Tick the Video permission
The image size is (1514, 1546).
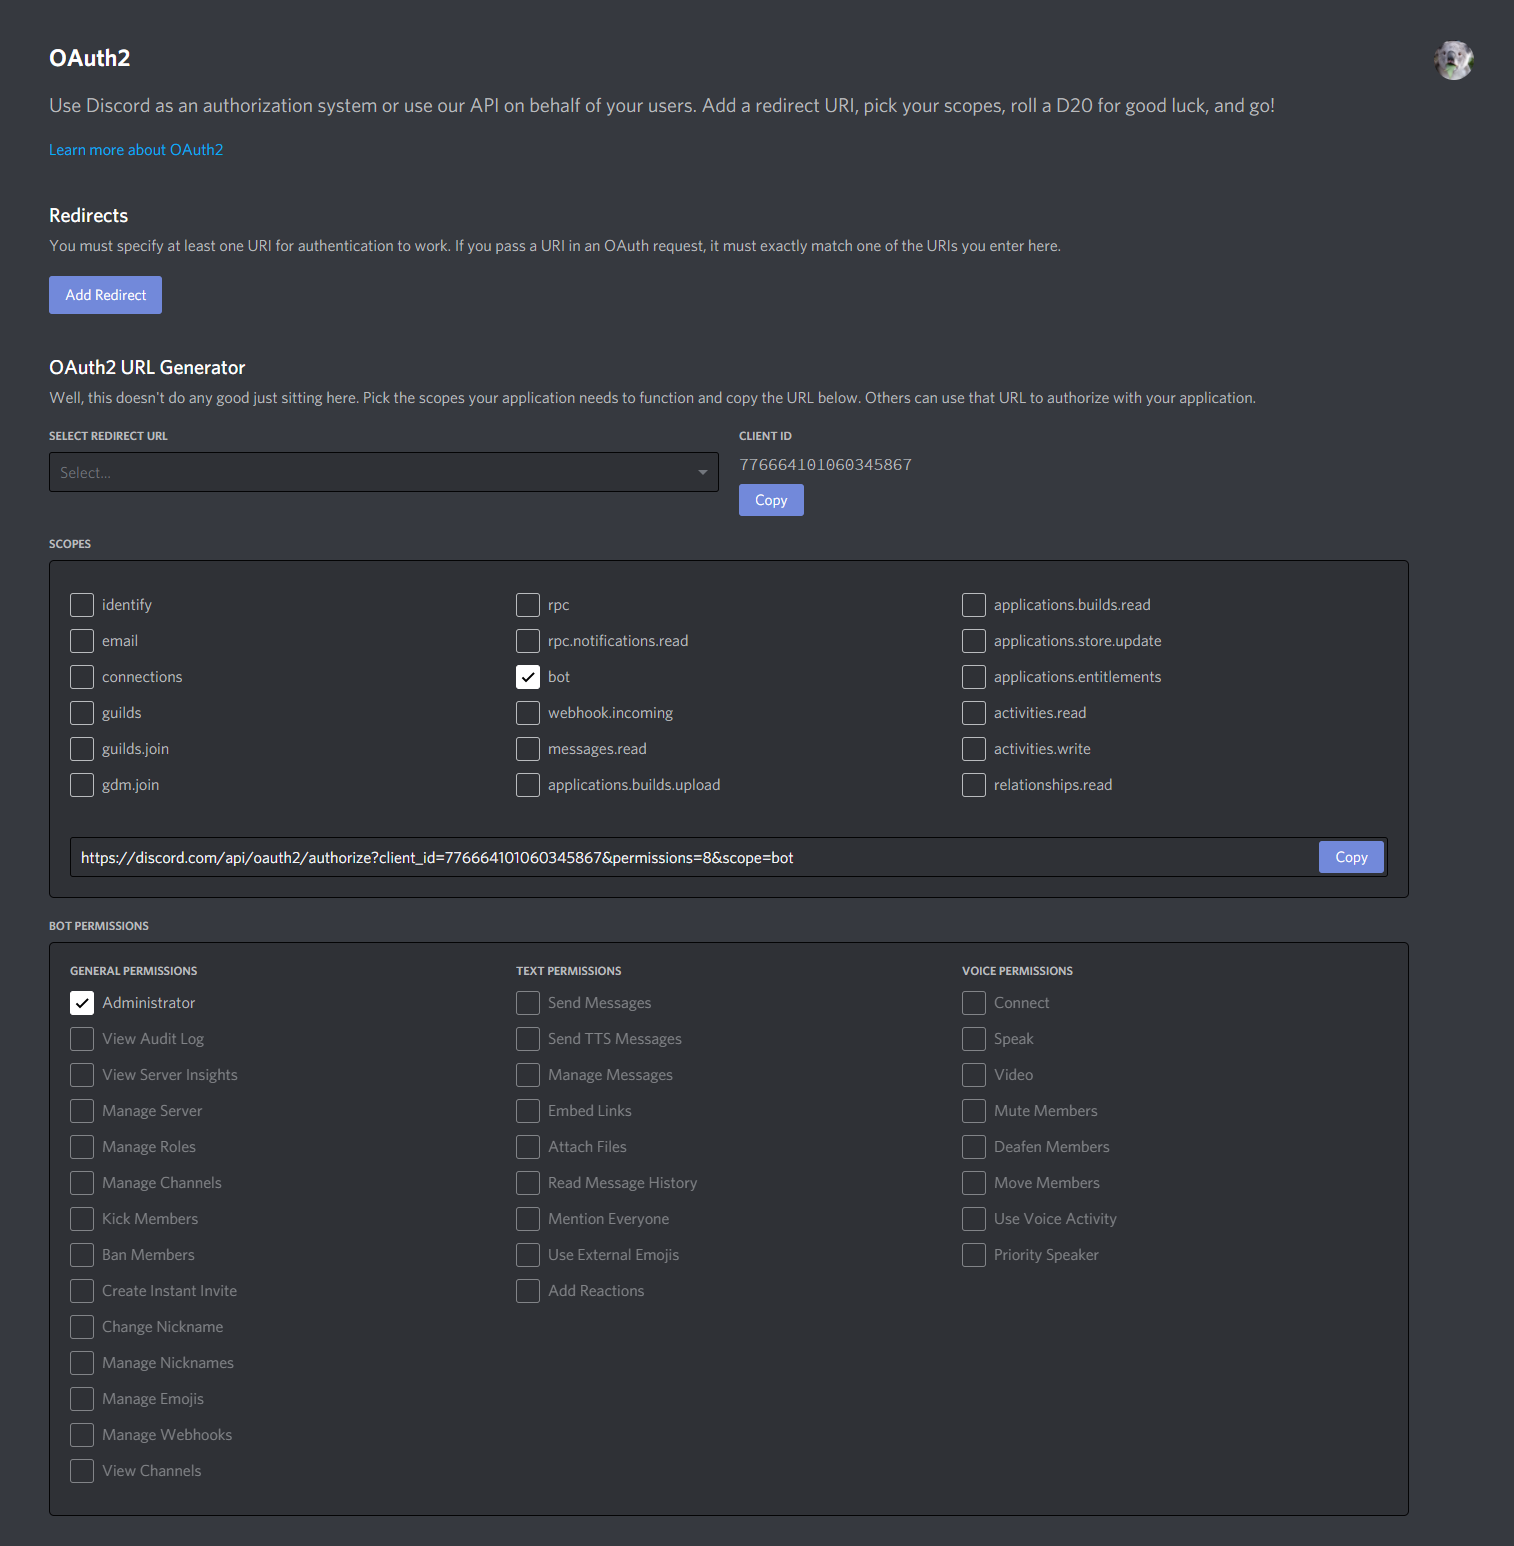[974, 1075]
